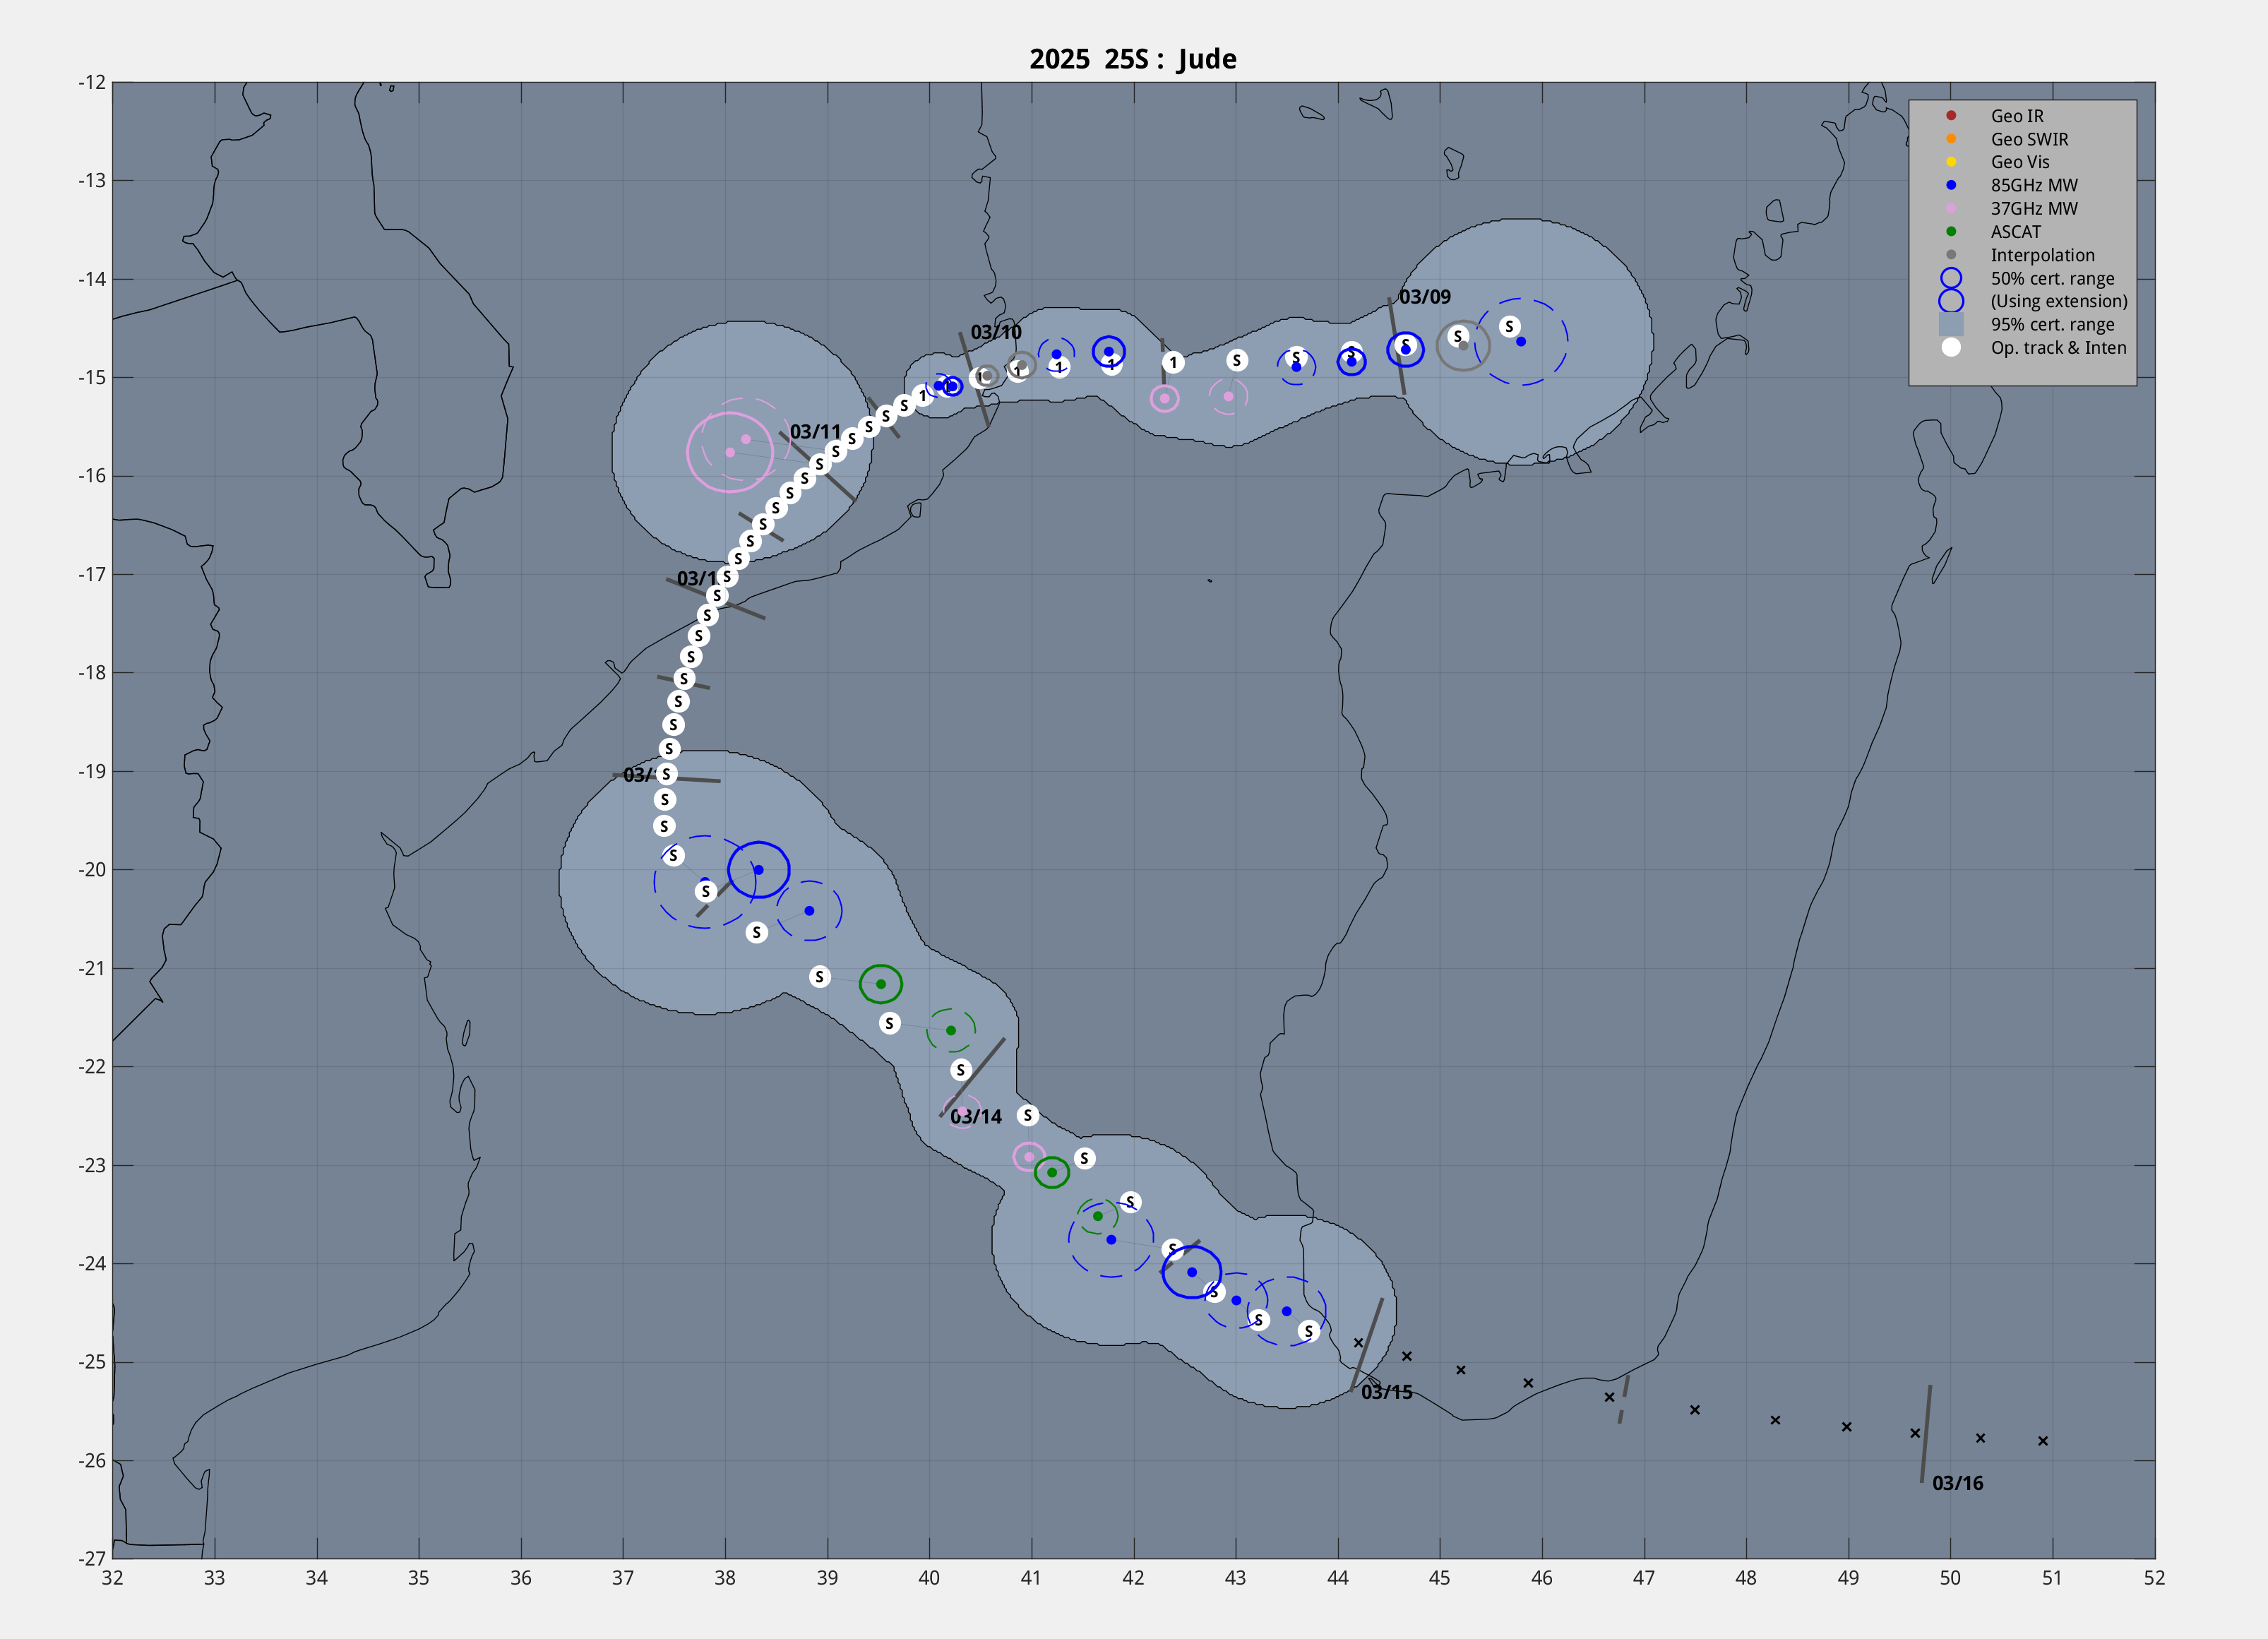Click the orange Geo SWIR legend dot

1950,139
